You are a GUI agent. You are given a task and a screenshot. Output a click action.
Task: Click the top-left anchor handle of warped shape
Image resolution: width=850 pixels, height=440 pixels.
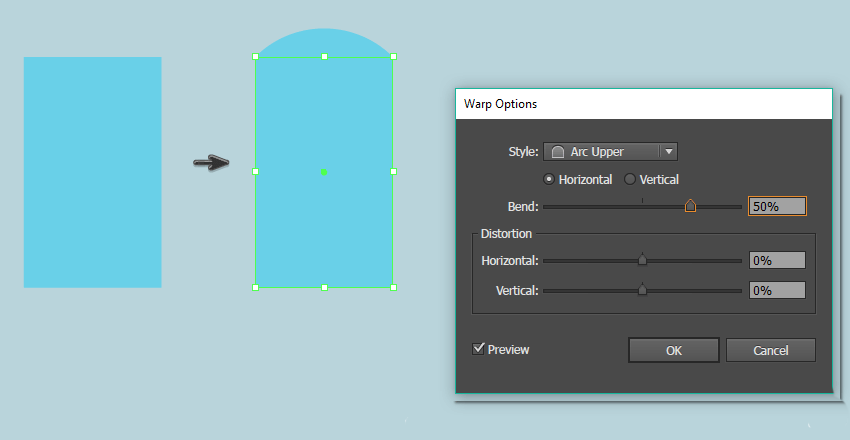[255, 56]
